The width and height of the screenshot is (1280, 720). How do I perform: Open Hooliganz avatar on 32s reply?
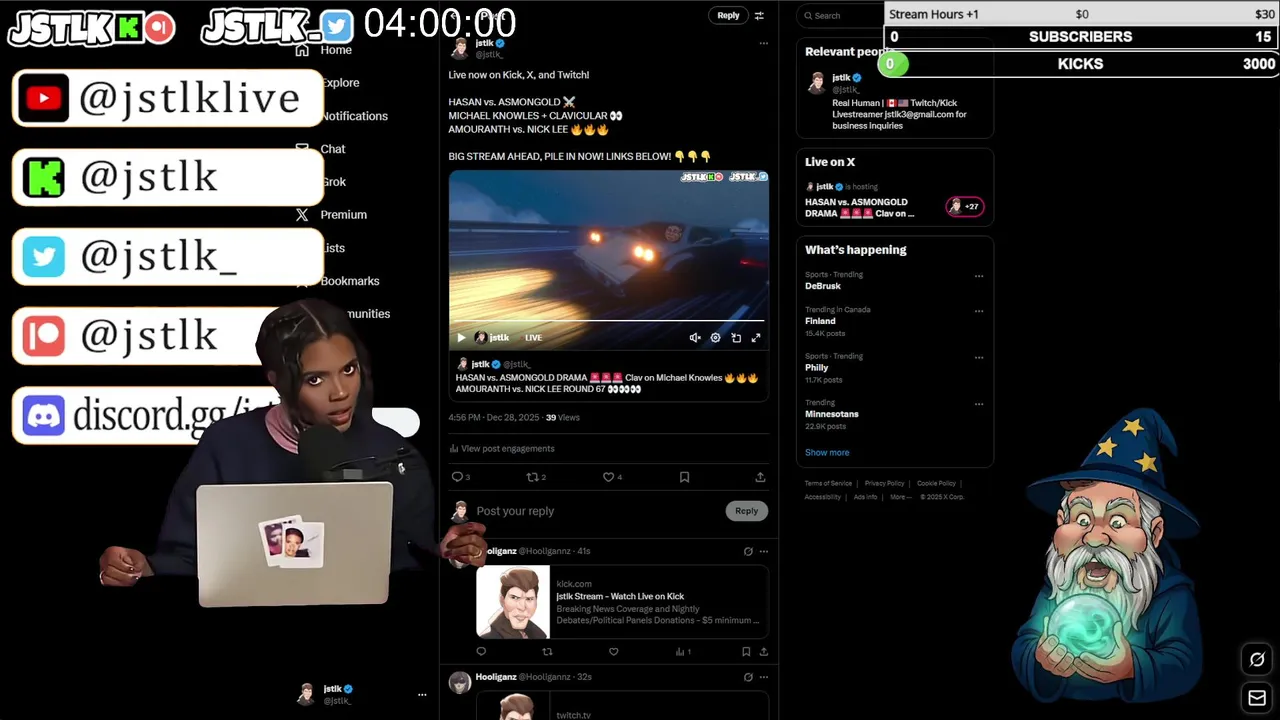[x=460, y=682]
